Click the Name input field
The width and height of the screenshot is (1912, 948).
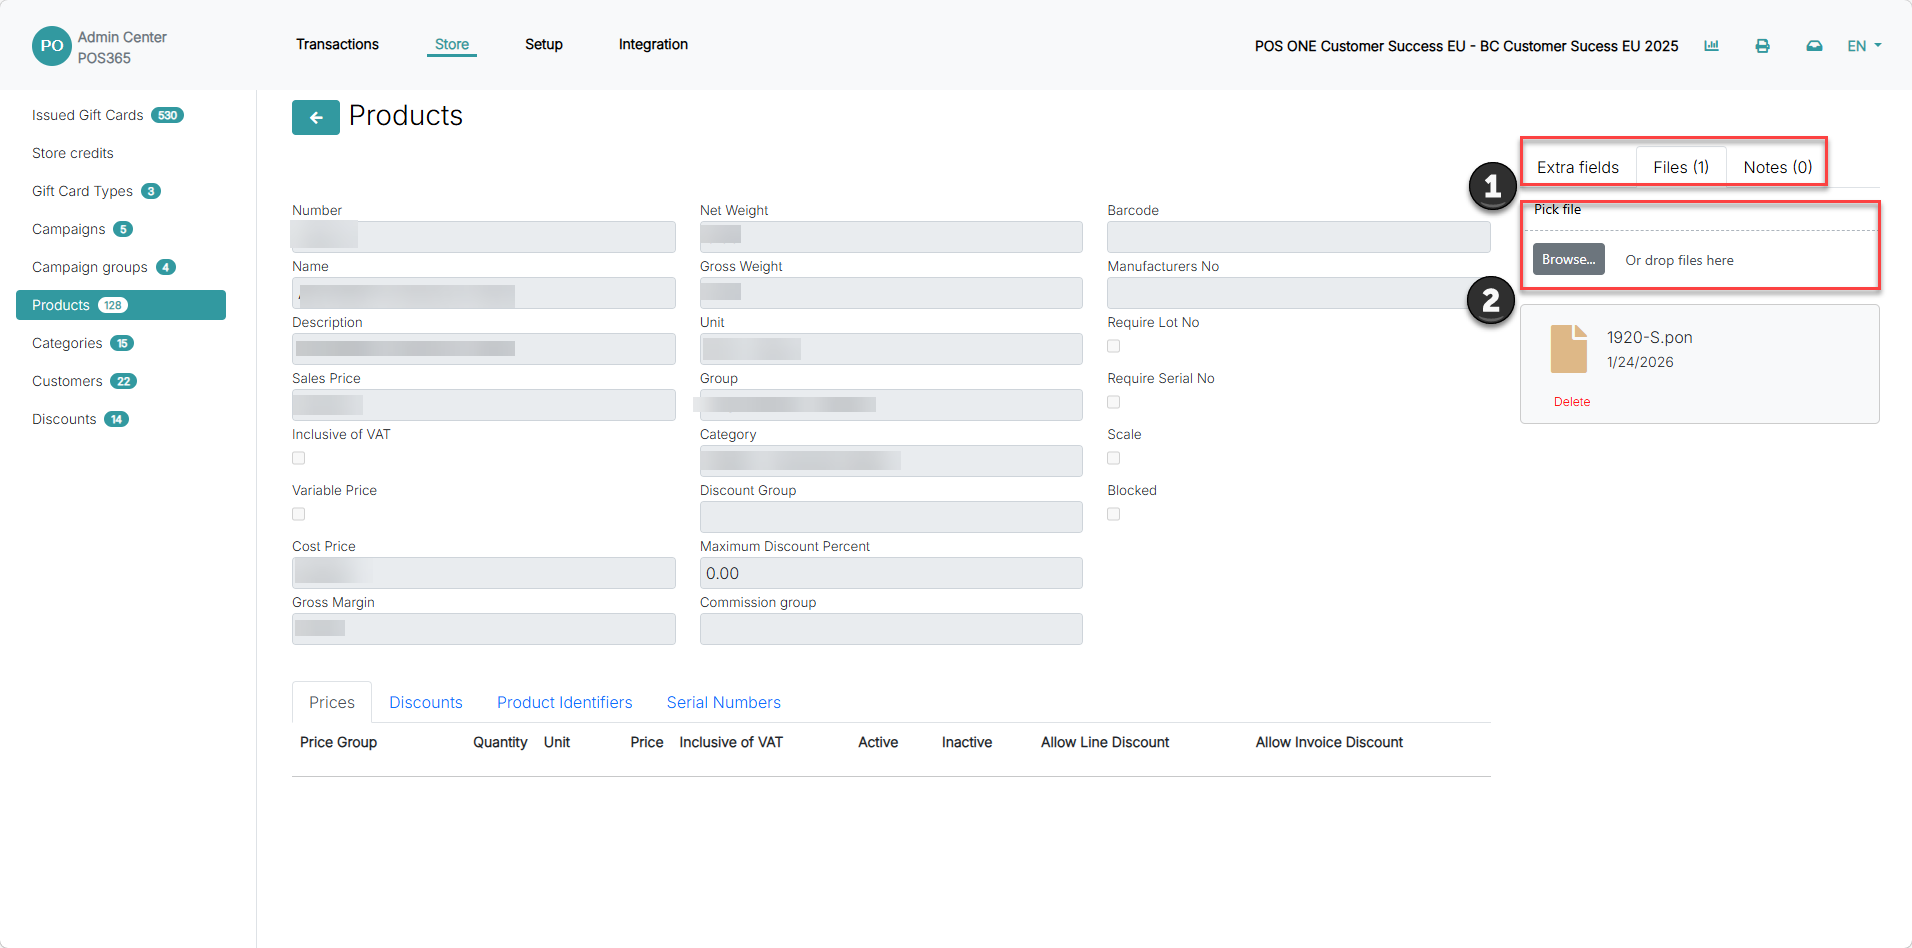click(484, 293)
